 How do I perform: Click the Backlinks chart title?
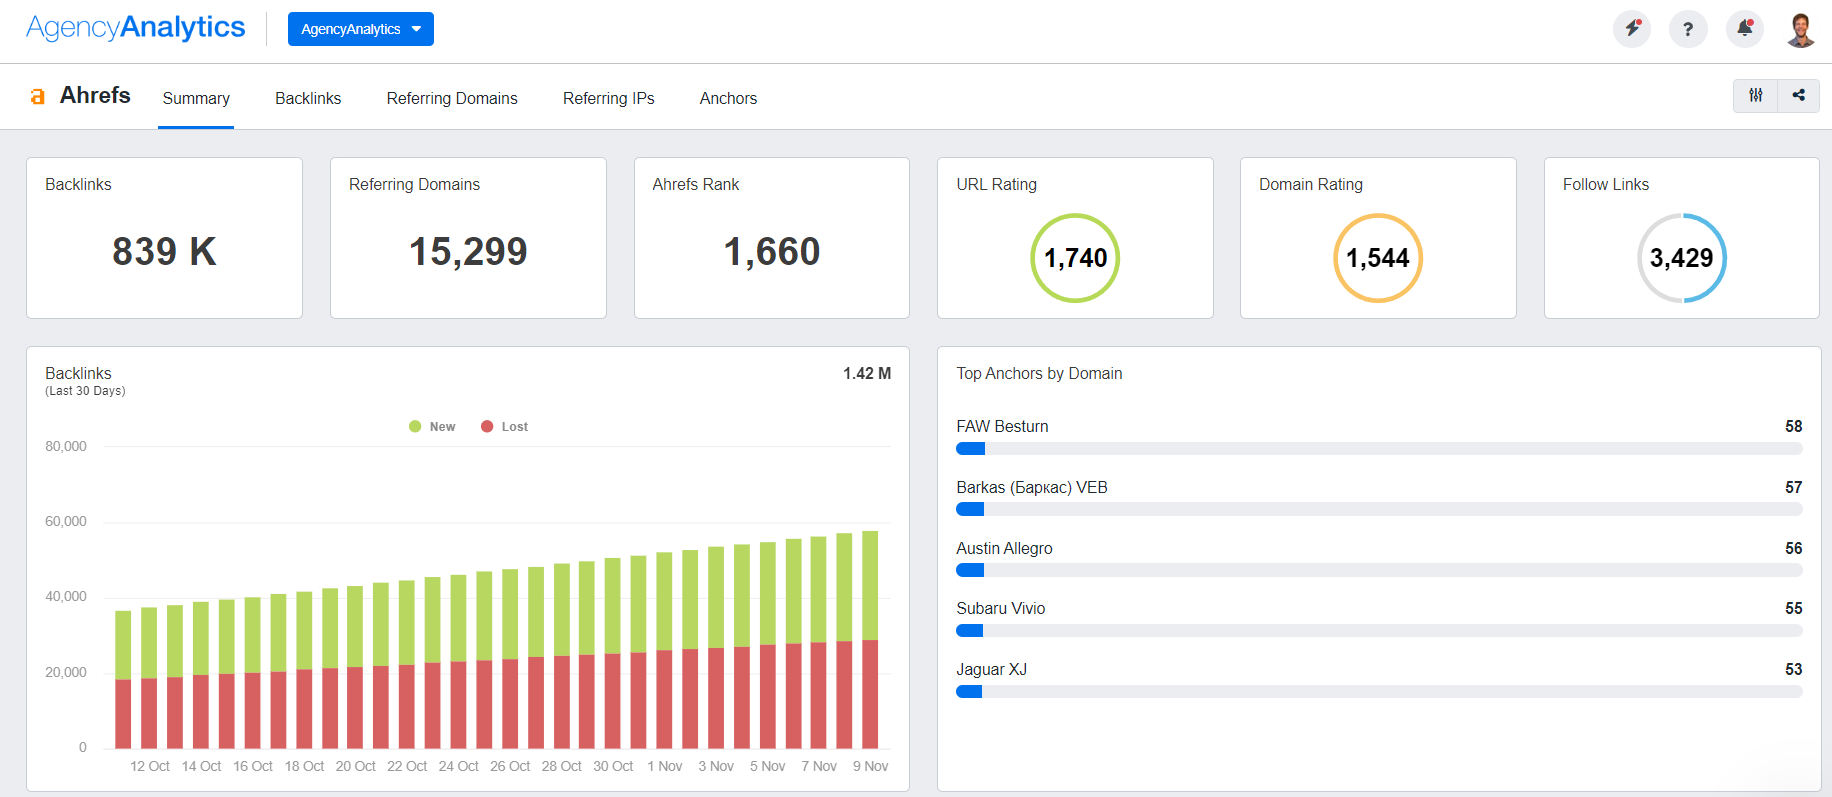pyautogui.click(x=78, y=373)
